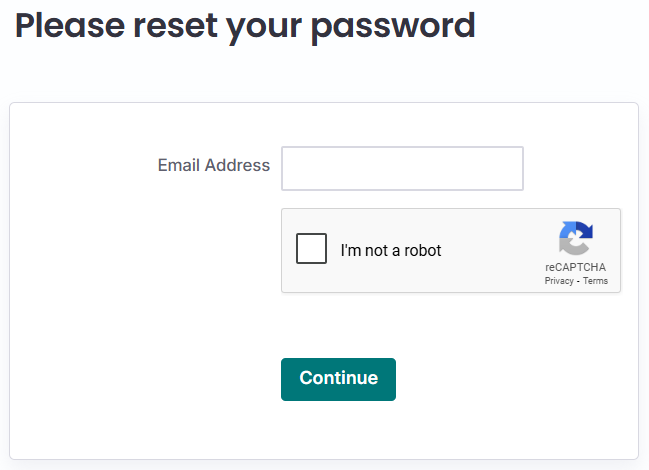
Task: Click Continue below the reCAPTCHA widget
Action: [338, 378]
